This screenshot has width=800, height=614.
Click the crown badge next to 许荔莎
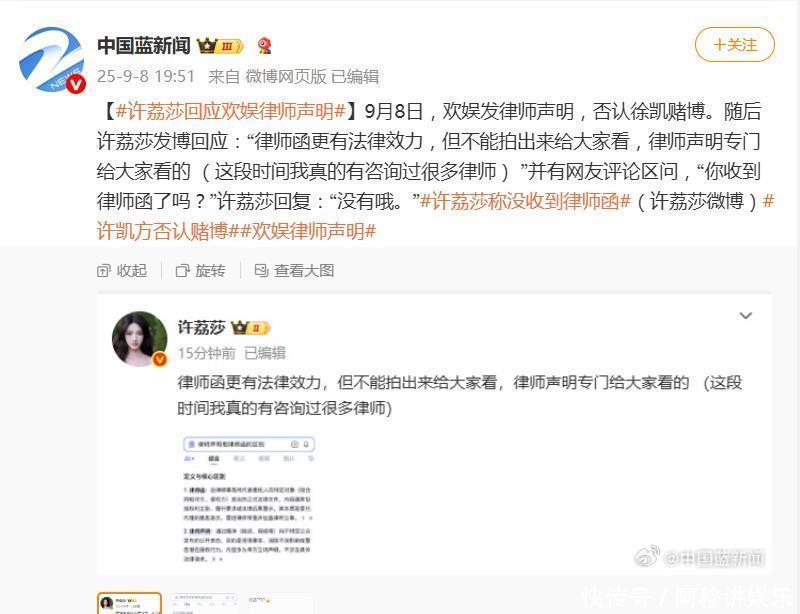click(x=250, y=328)
